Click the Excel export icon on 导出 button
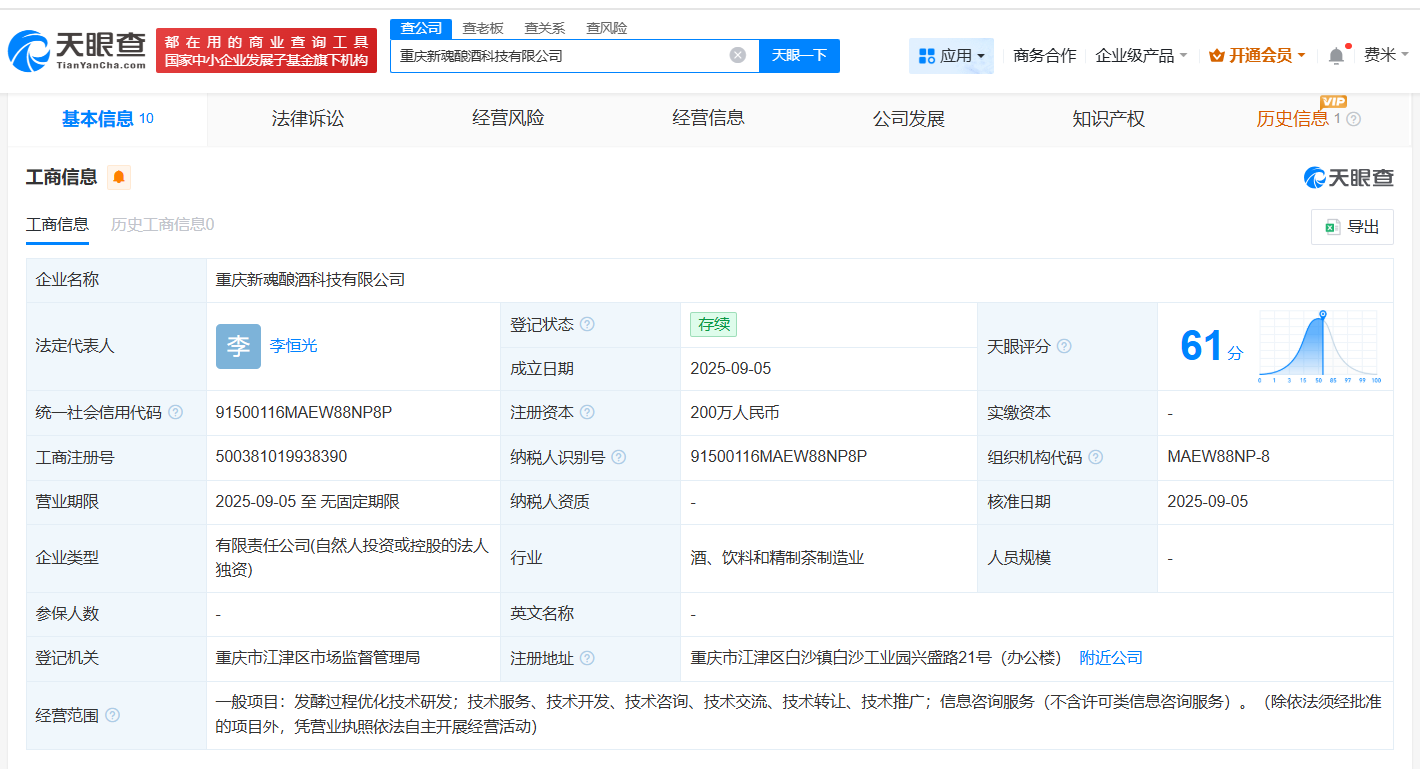 [1335, 226]
